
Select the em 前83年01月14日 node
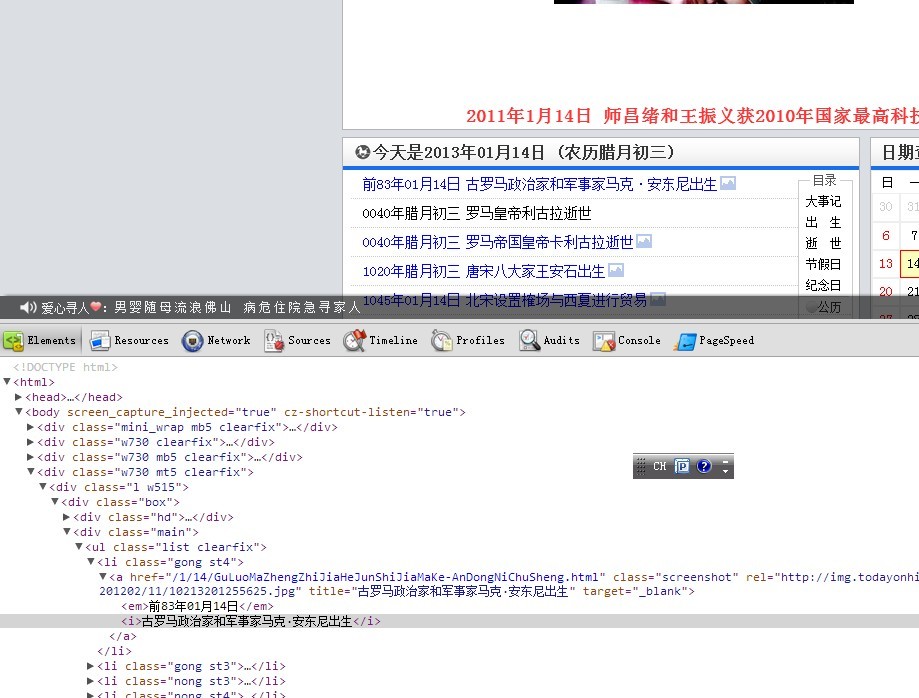198,606
